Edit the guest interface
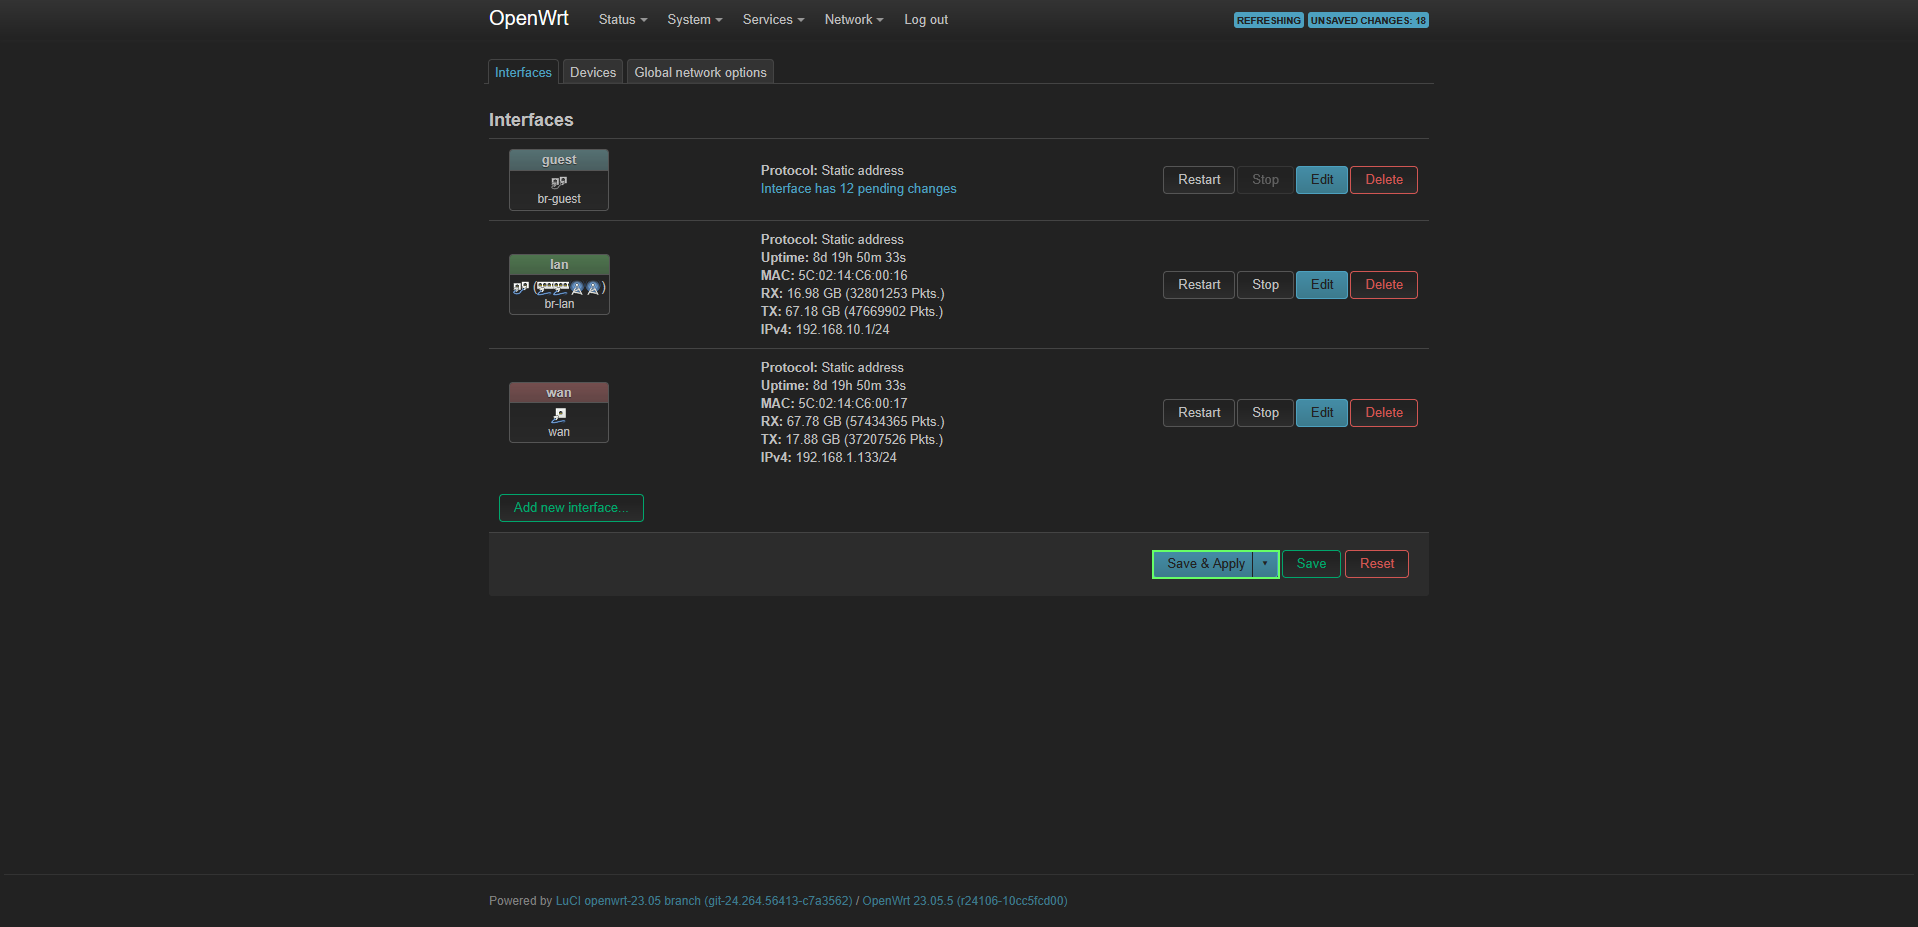 click(1322, 180)
